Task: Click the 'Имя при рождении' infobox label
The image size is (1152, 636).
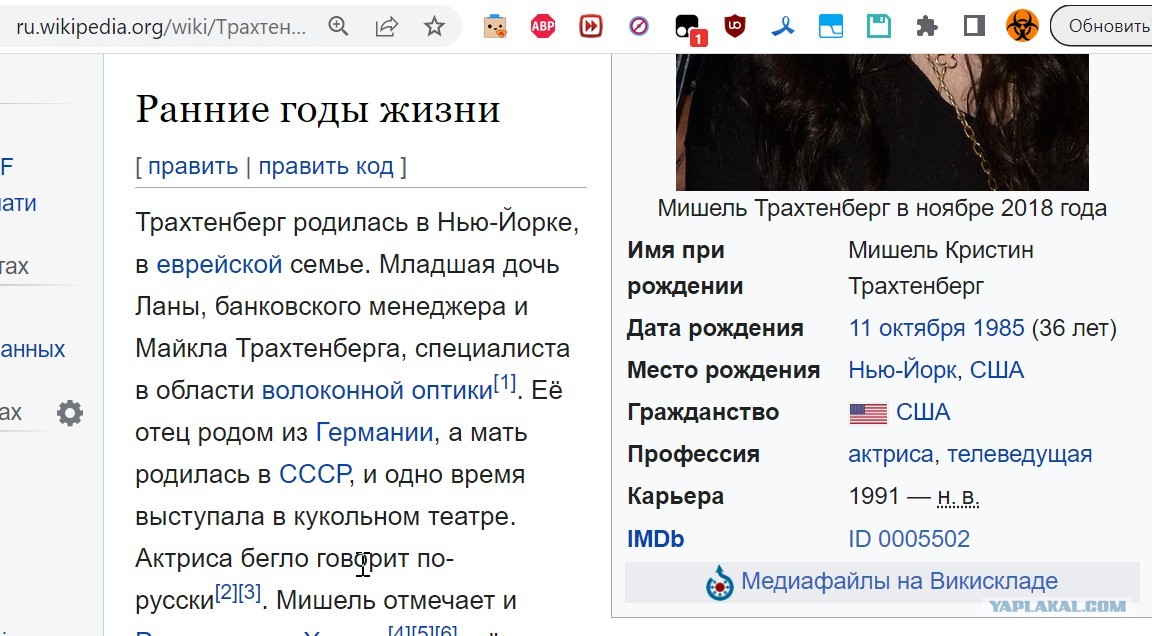Action: point(685,268)
